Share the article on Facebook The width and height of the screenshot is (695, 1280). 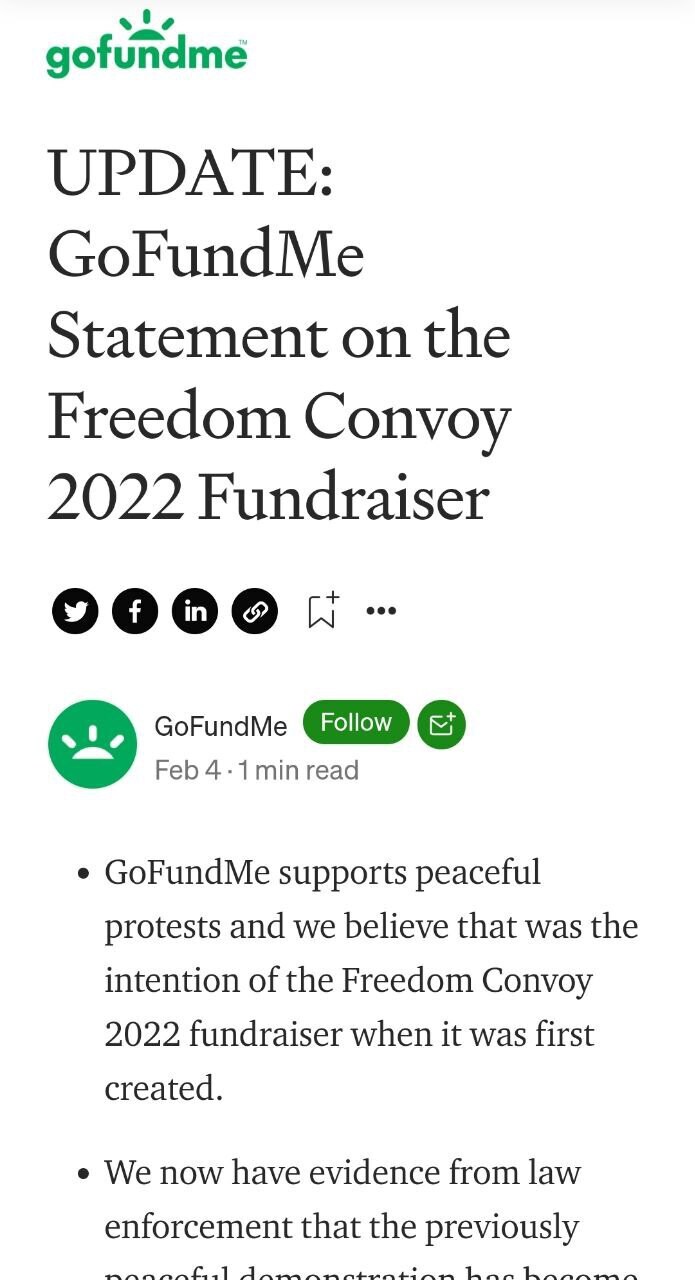click(x=135, y=611)
